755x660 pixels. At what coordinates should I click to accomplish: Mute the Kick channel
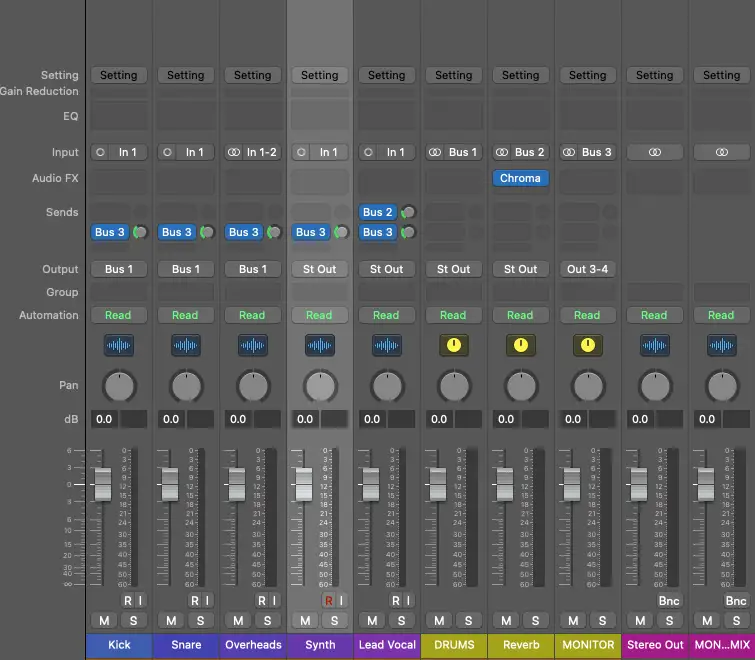pyautogui.click(x=104, y=621)
